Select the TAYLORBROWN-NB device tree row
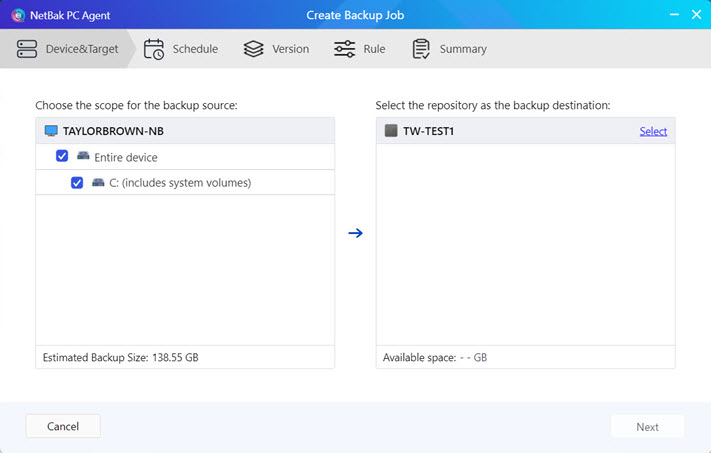The height and width of the screenshot is (453, 711). point(185,131)
